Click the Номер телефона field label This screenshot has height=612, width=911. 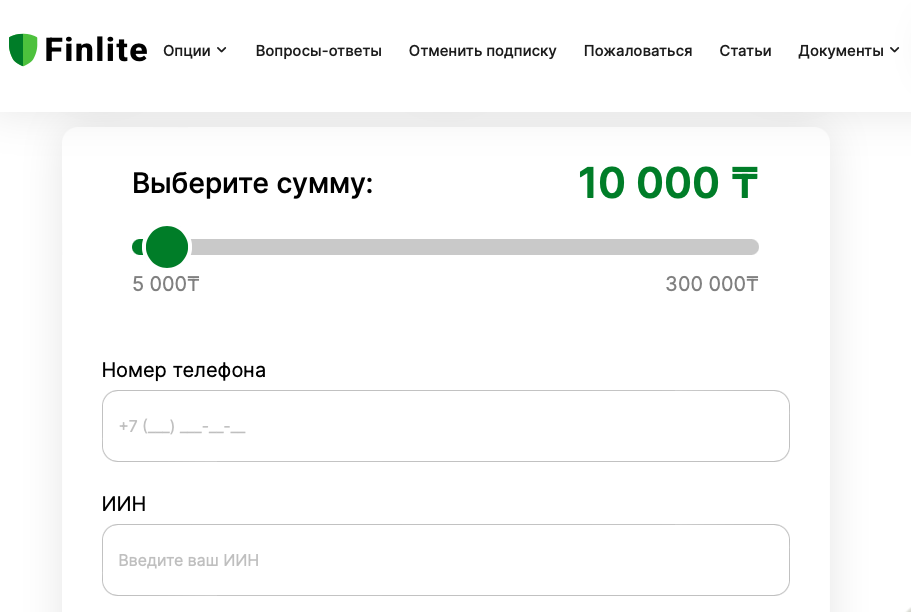point(184,370)
